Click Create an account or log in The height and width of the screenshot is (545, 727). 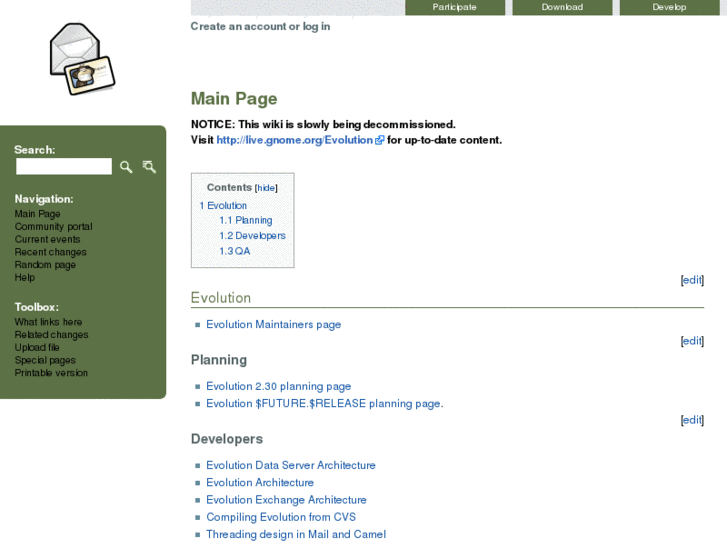pyautogui.click(x=260, y=26)
